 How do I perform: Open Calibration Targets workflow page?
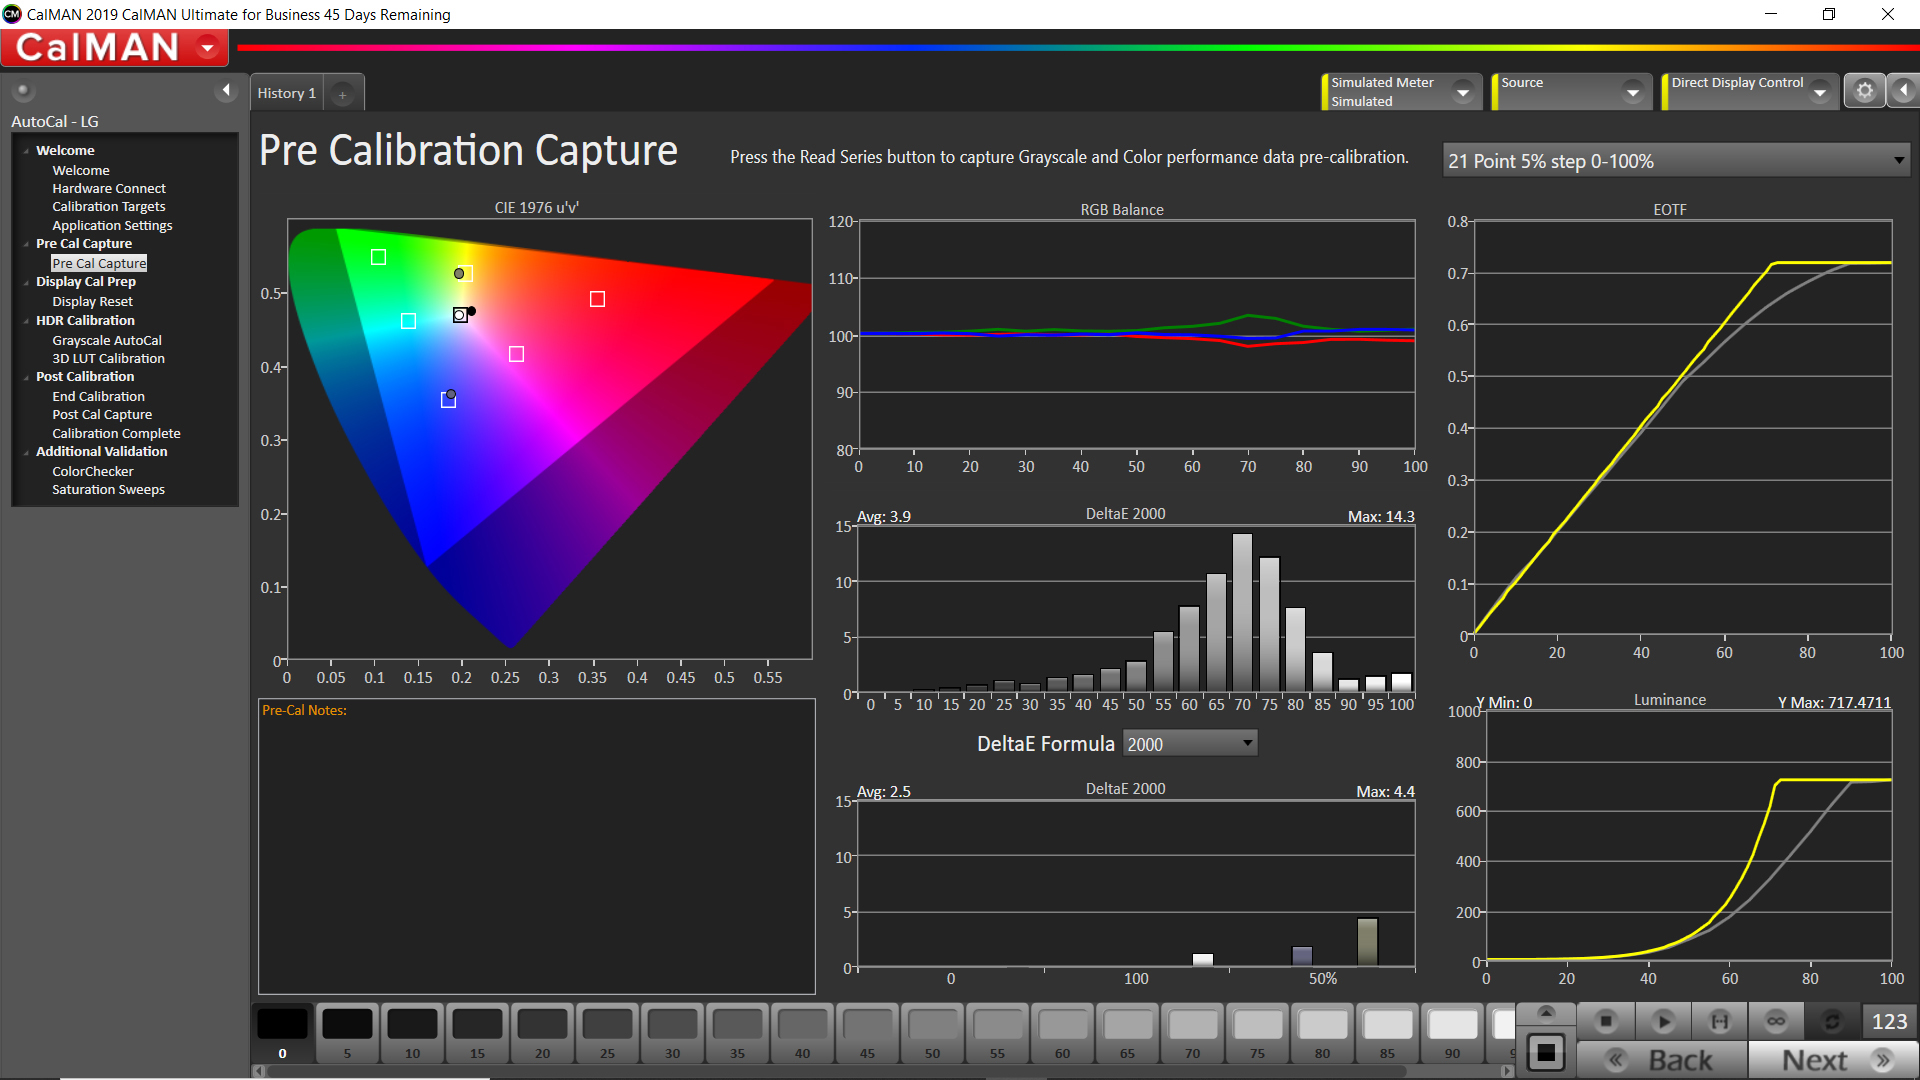coord(109,206)
